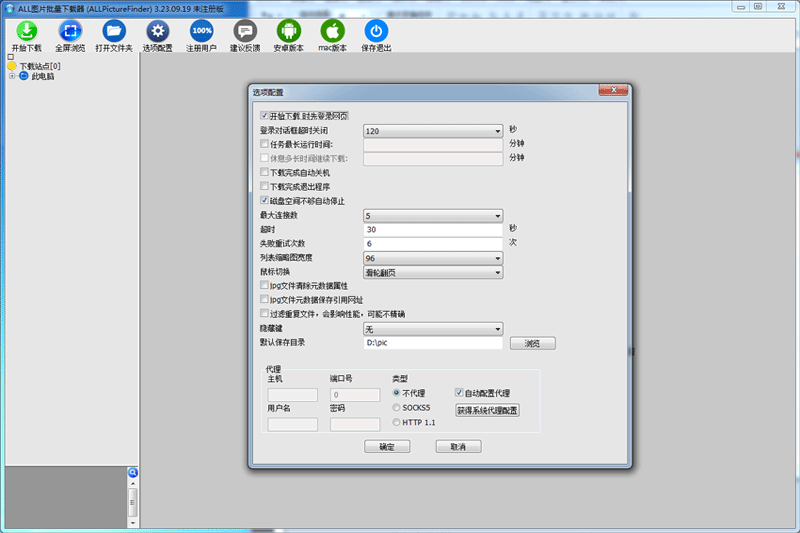Image resolution: width=800 pixels, height=533 pixels.
Task: Click the proxy 端口号 field
Action: 355,395
